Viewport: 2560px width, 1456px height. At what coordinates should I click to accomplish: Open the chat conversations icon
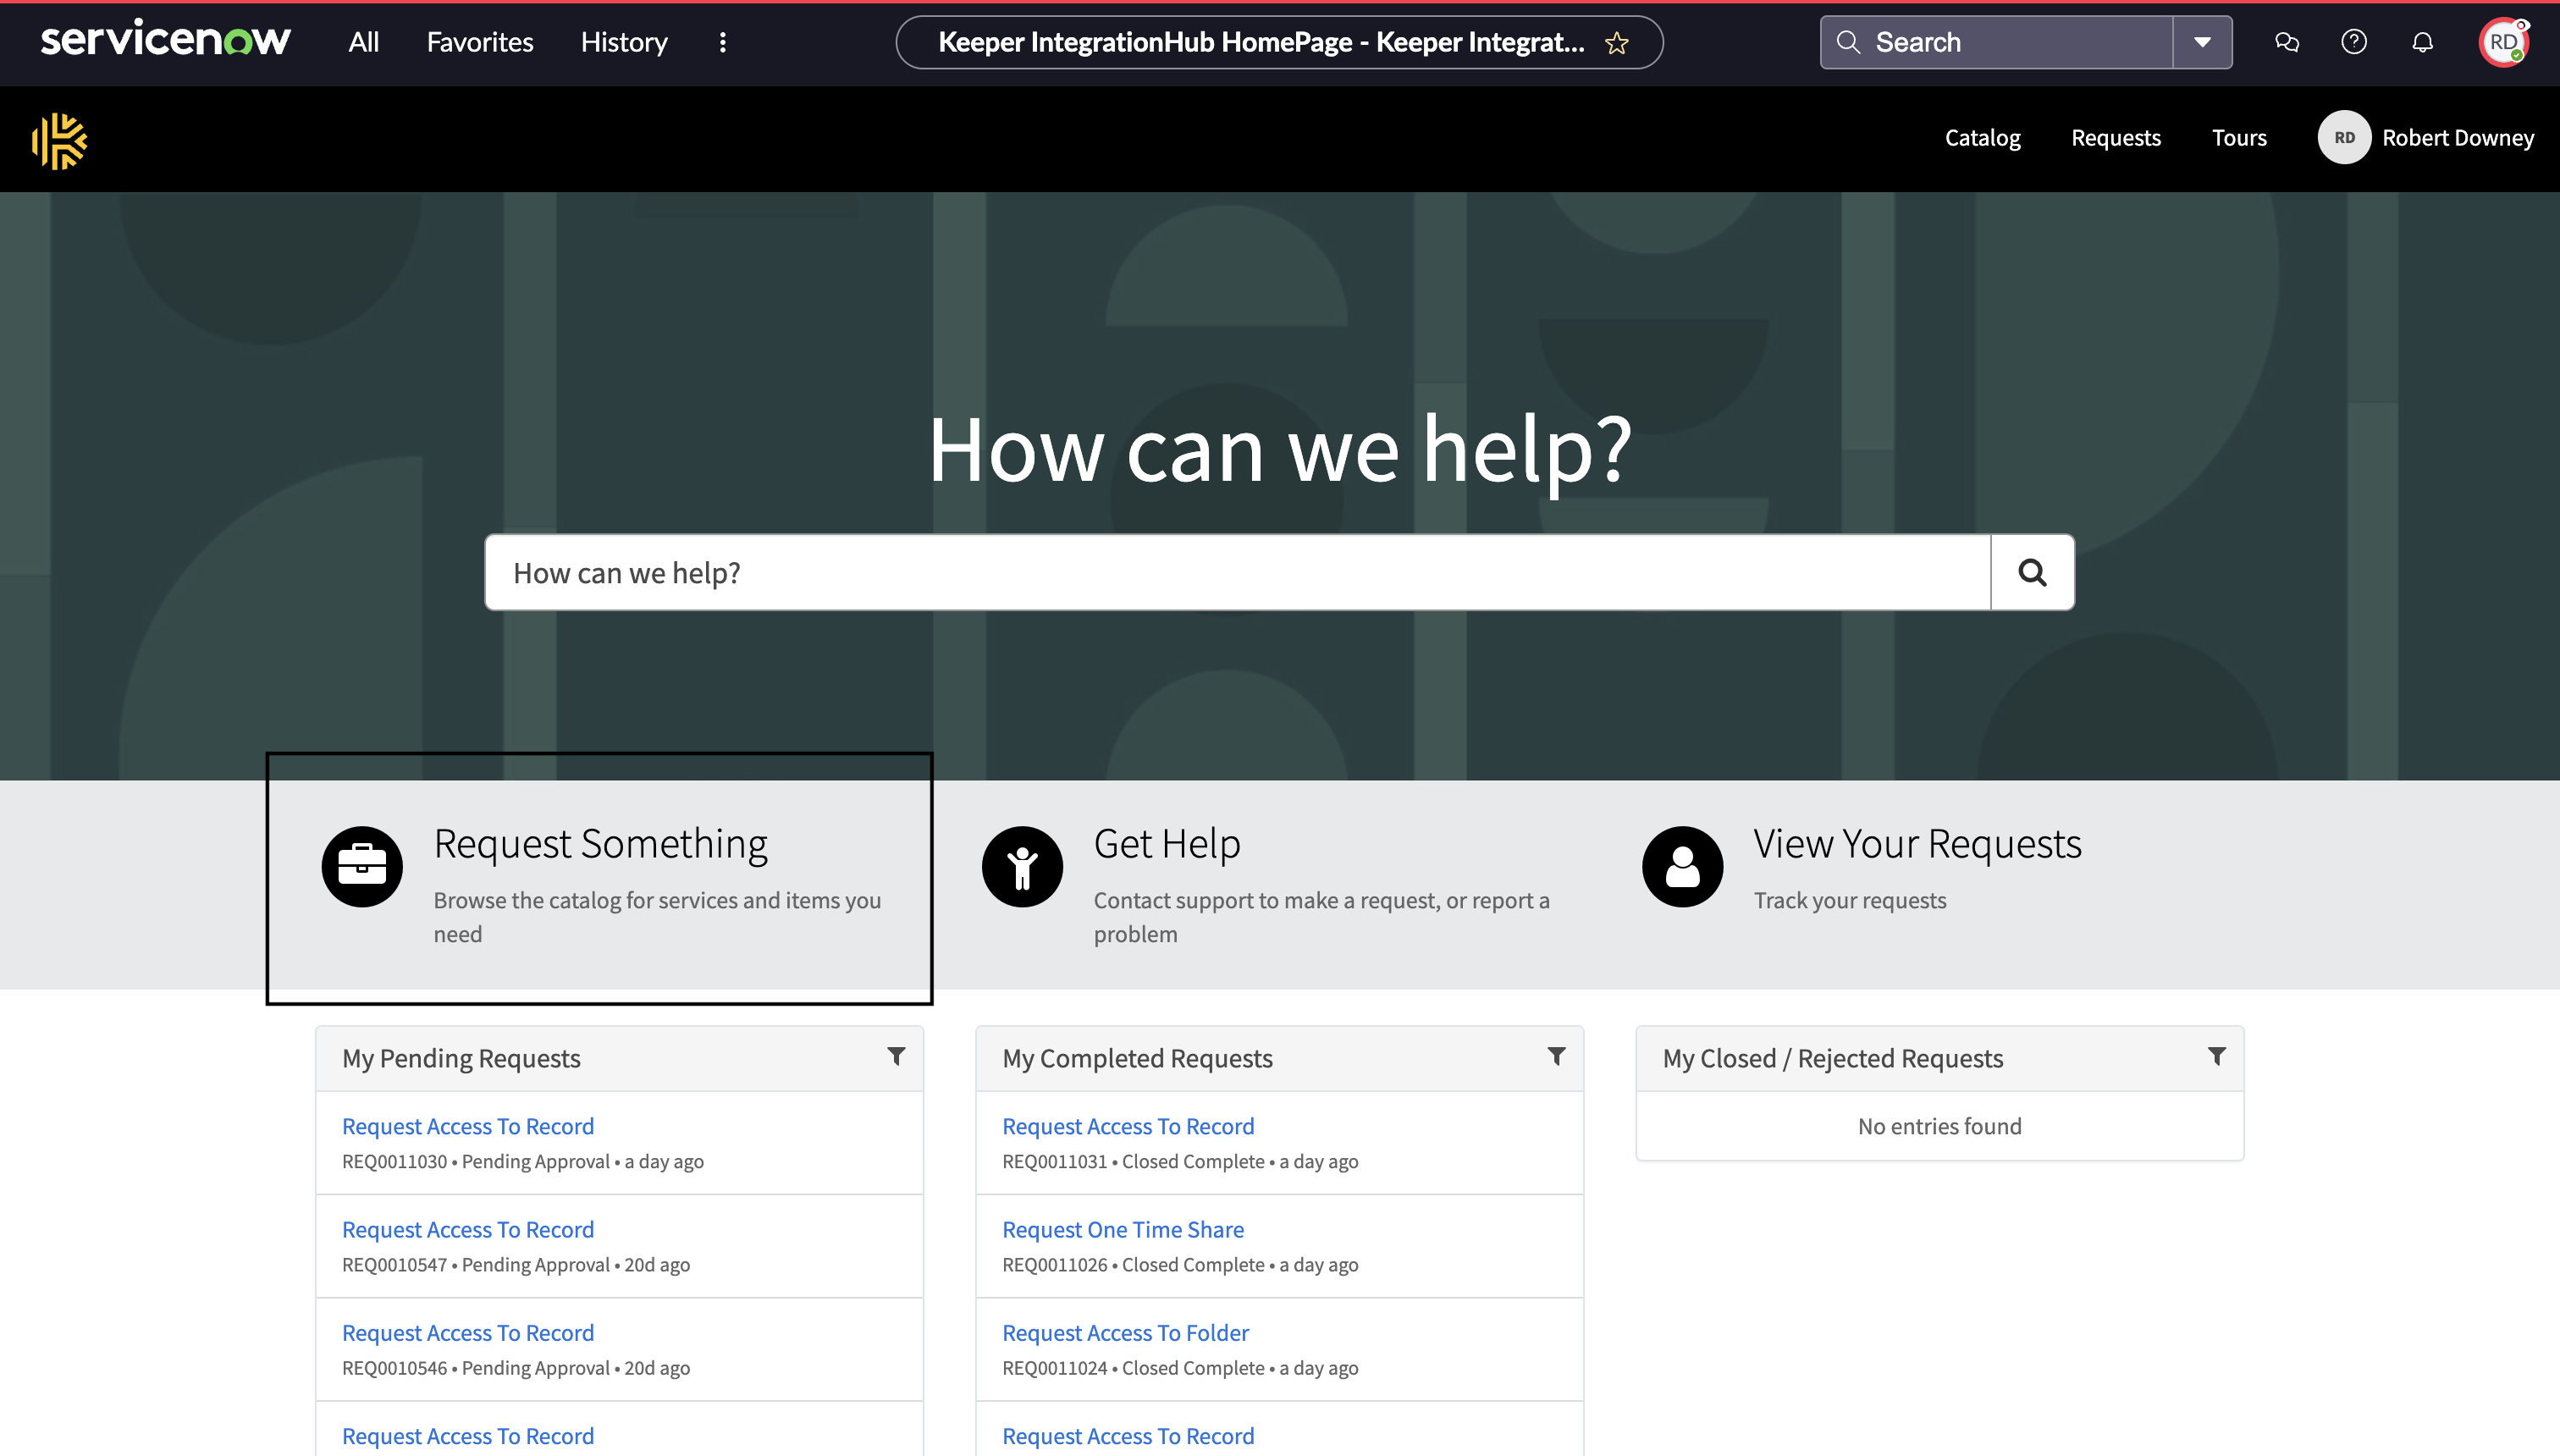click(2286, 42)
